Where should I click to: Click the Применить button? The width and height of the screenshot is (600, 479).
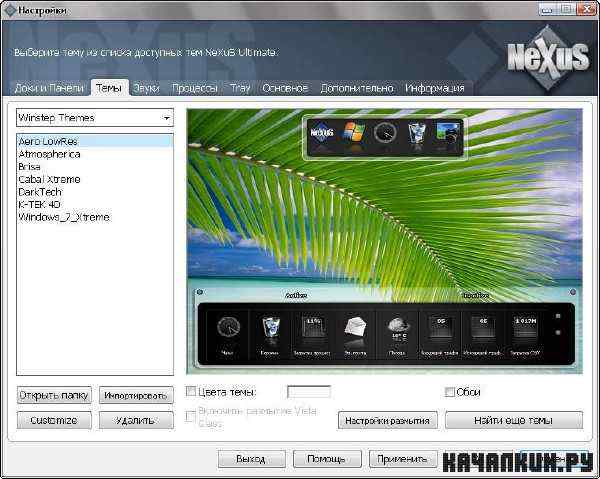coord(403,459)
